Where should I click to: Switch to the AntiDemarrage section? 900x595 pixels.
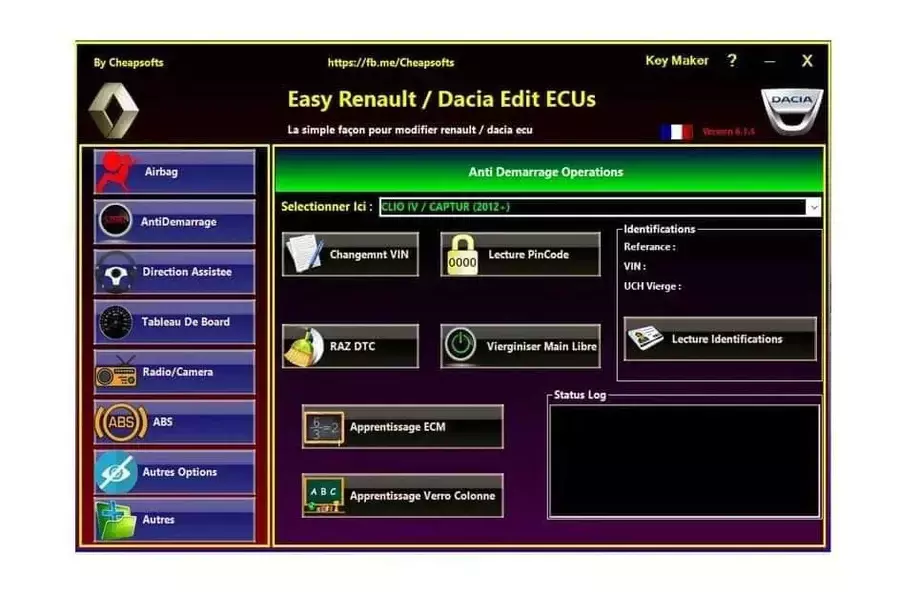coord(174,221)
